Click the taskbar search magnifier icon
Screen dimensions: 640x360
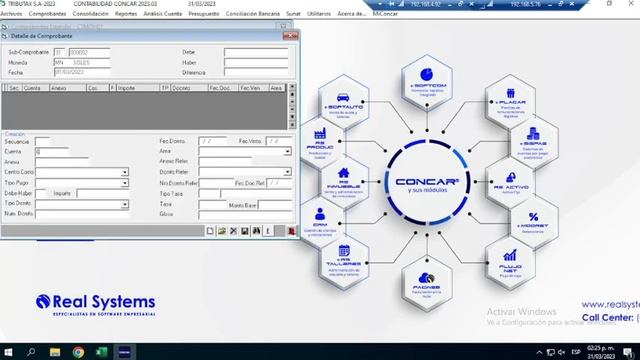pyautogui.click(x=31, y=352)
